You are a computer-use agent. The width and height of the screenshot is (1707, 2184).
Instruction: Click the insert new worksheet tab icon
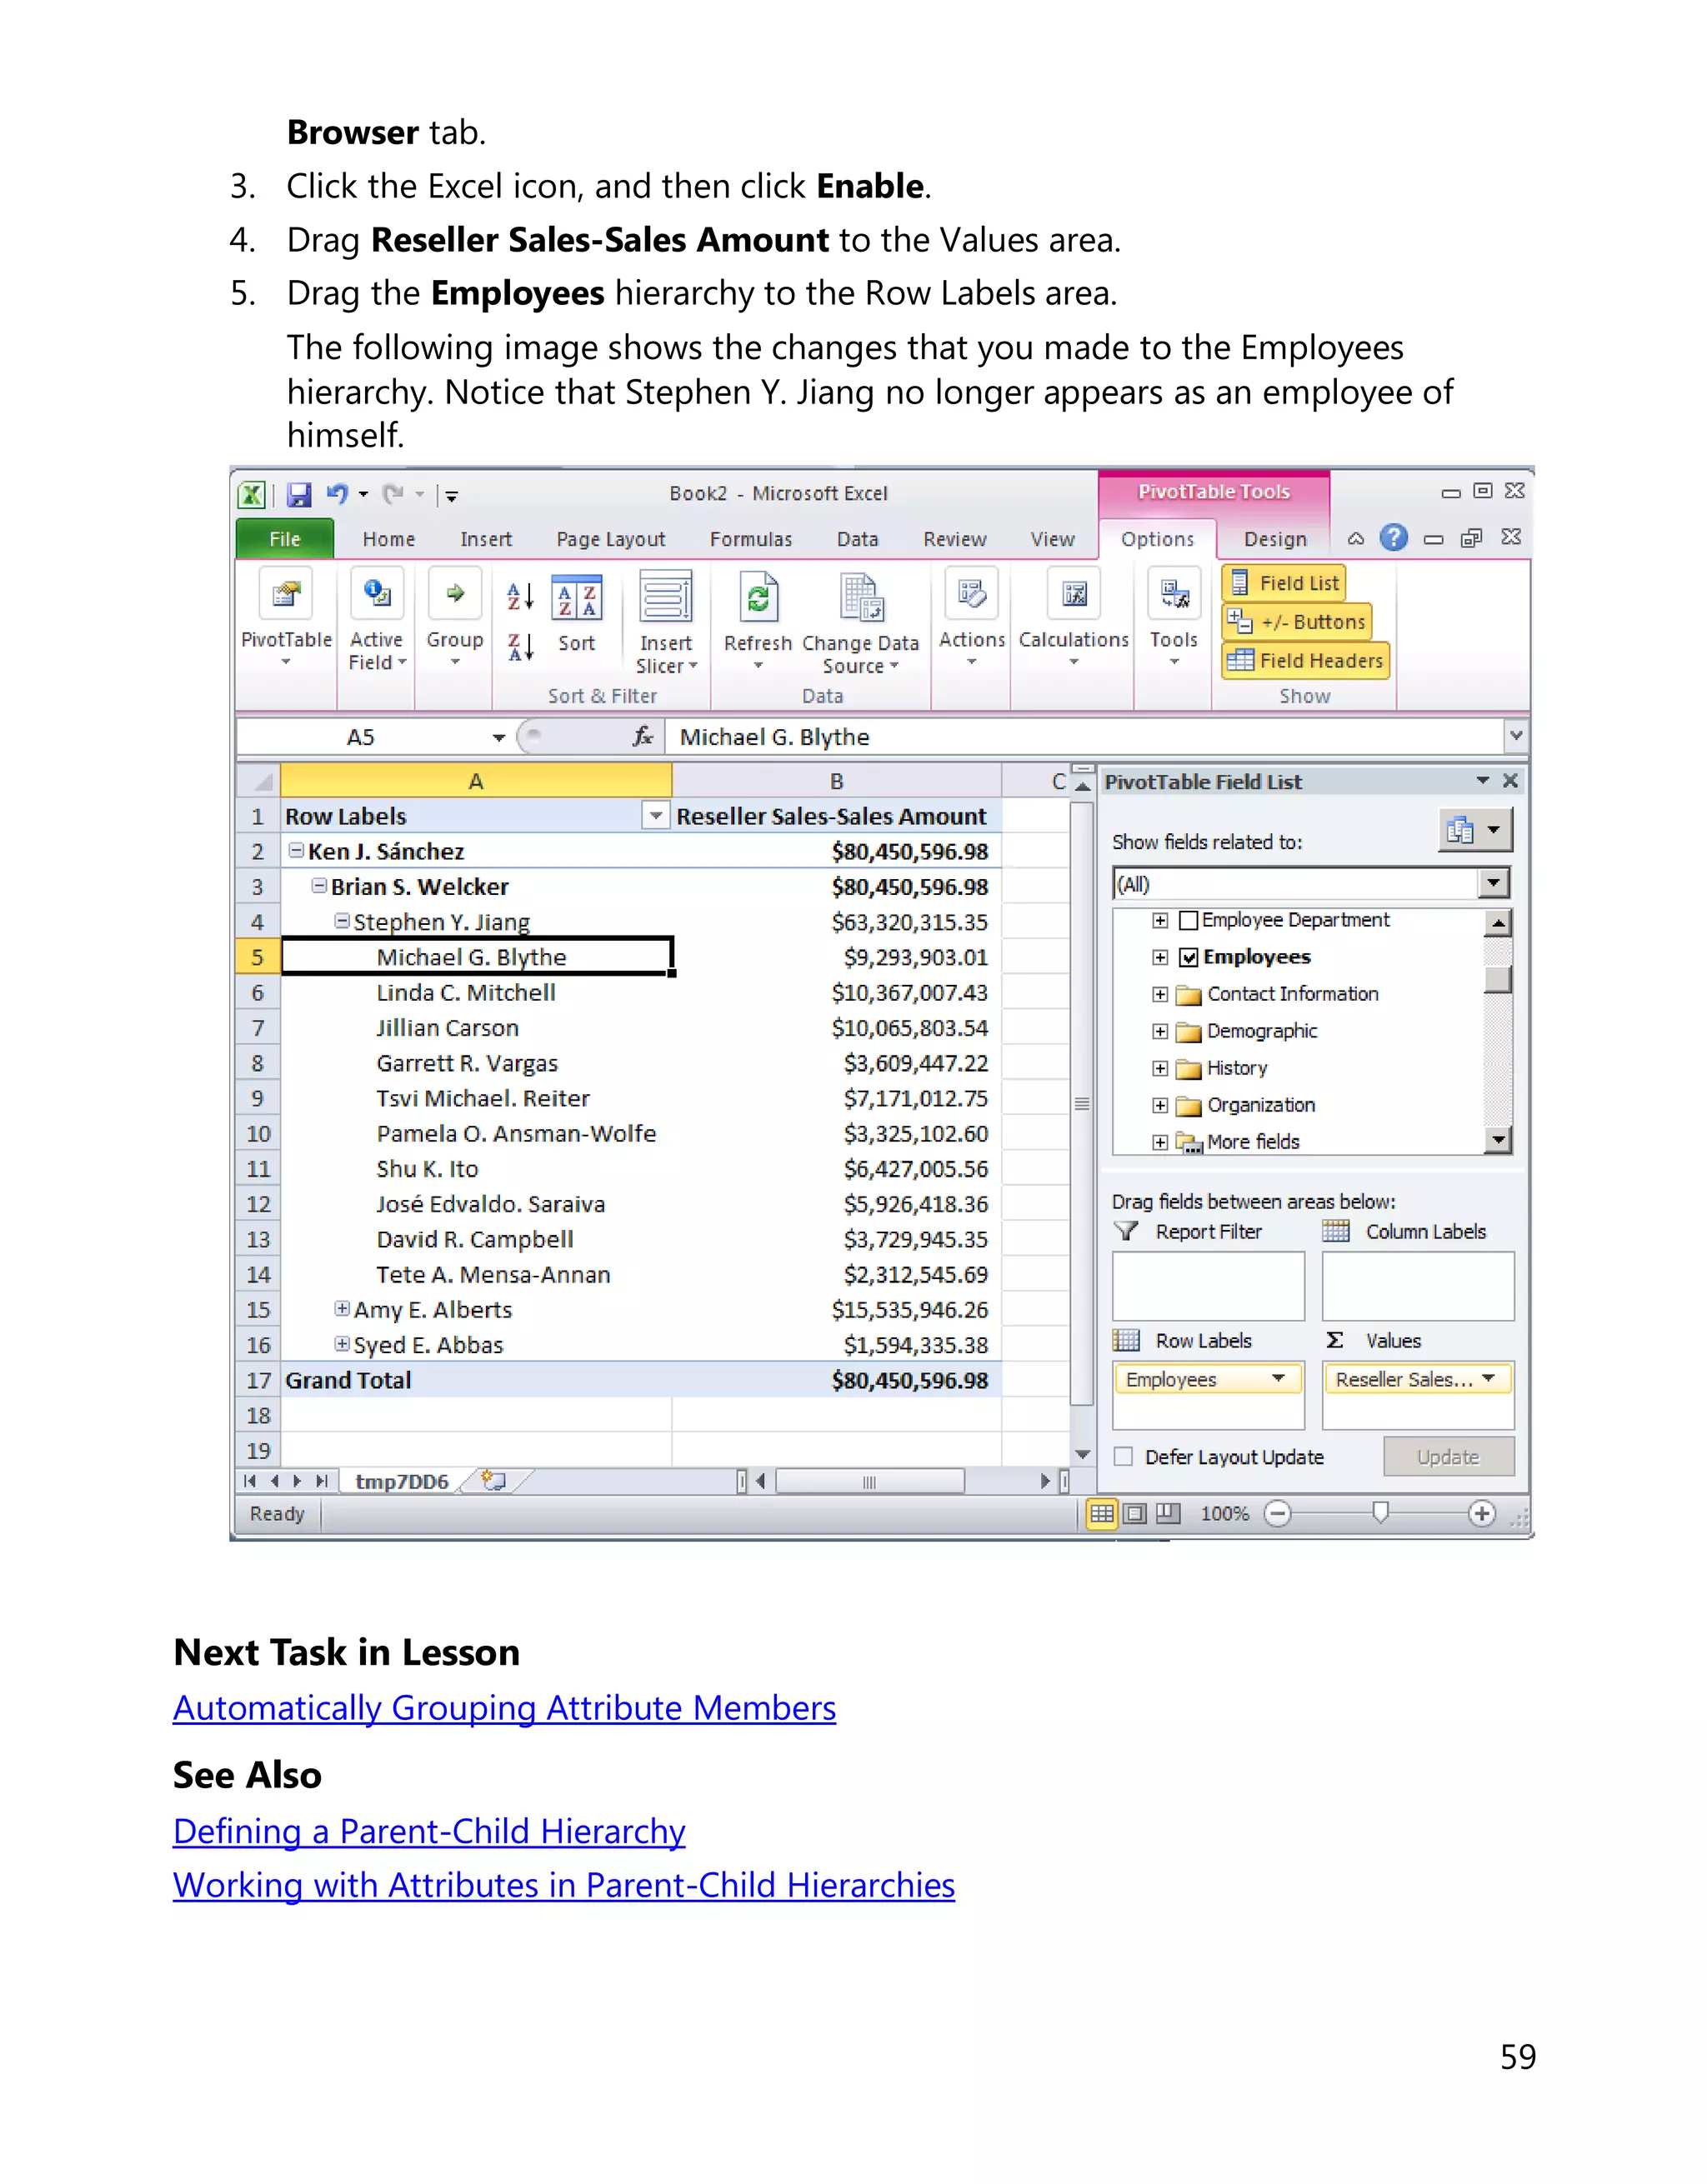click(x=494, y=1481)
